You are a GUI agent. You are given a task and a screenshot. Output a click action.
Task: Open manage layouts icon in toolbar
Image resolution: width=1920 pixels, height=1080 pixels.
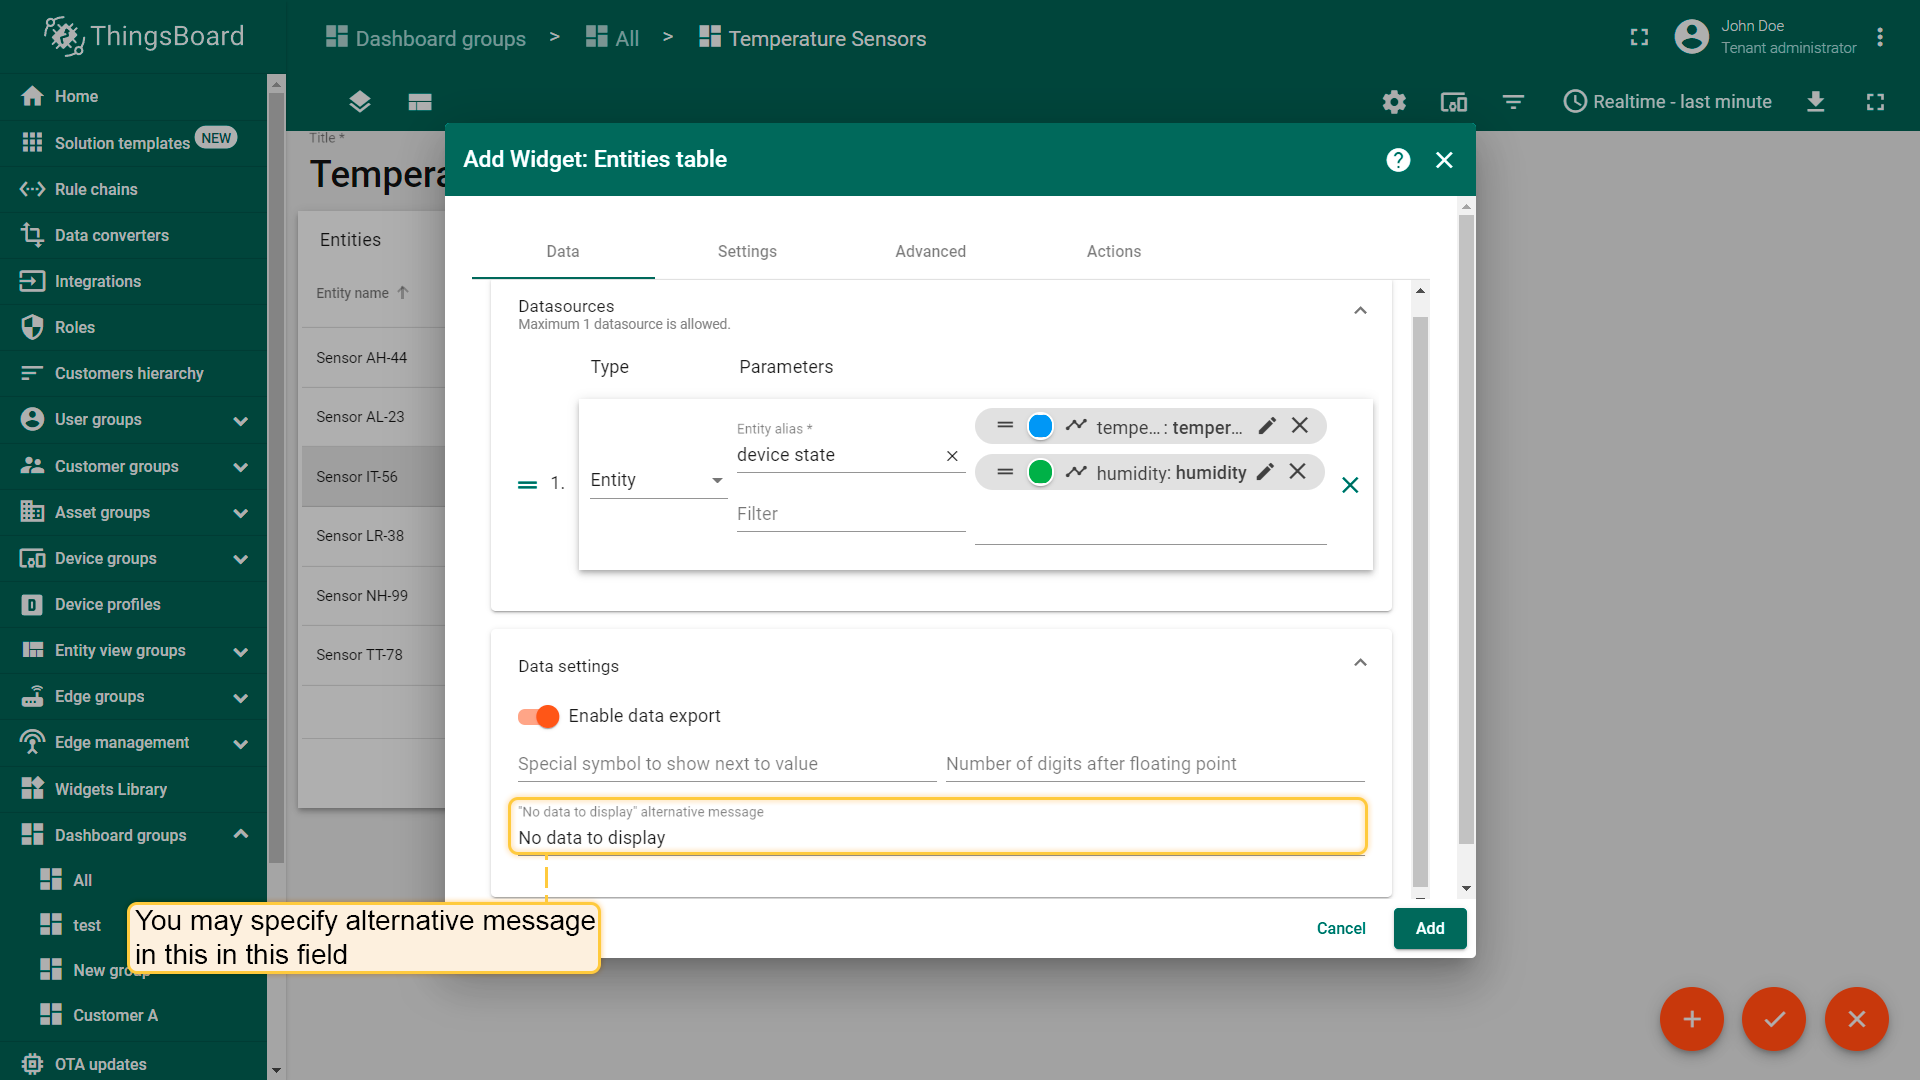[x=420, y=102]
